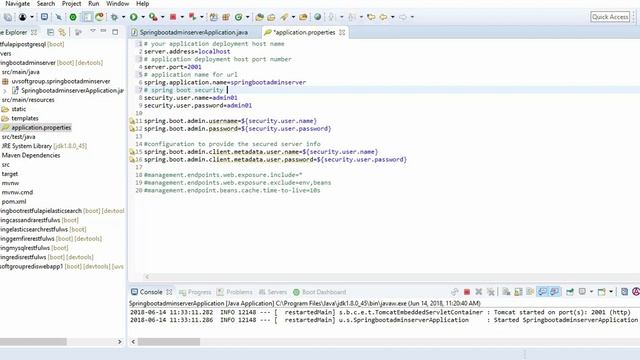The height and width of the screenshot is (360, 640).
Task: Click the Debug bug icon in toolbar
Action: pyautogui.click(x=114, y=17)
